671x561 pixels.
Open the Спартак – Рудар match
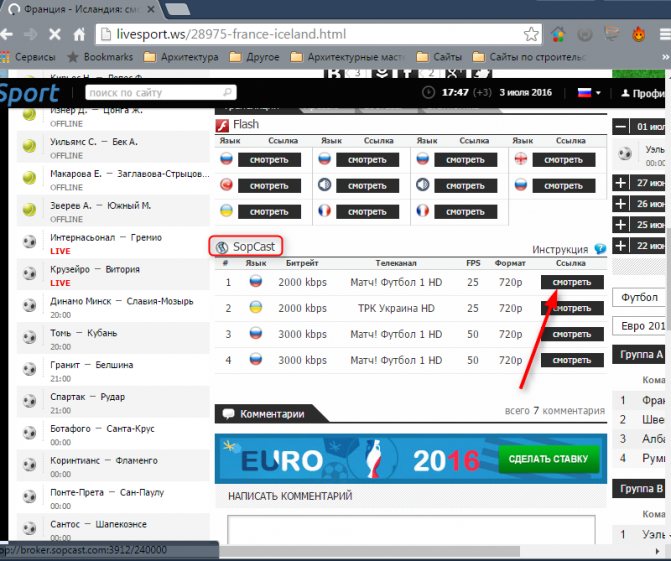(113, 403)
